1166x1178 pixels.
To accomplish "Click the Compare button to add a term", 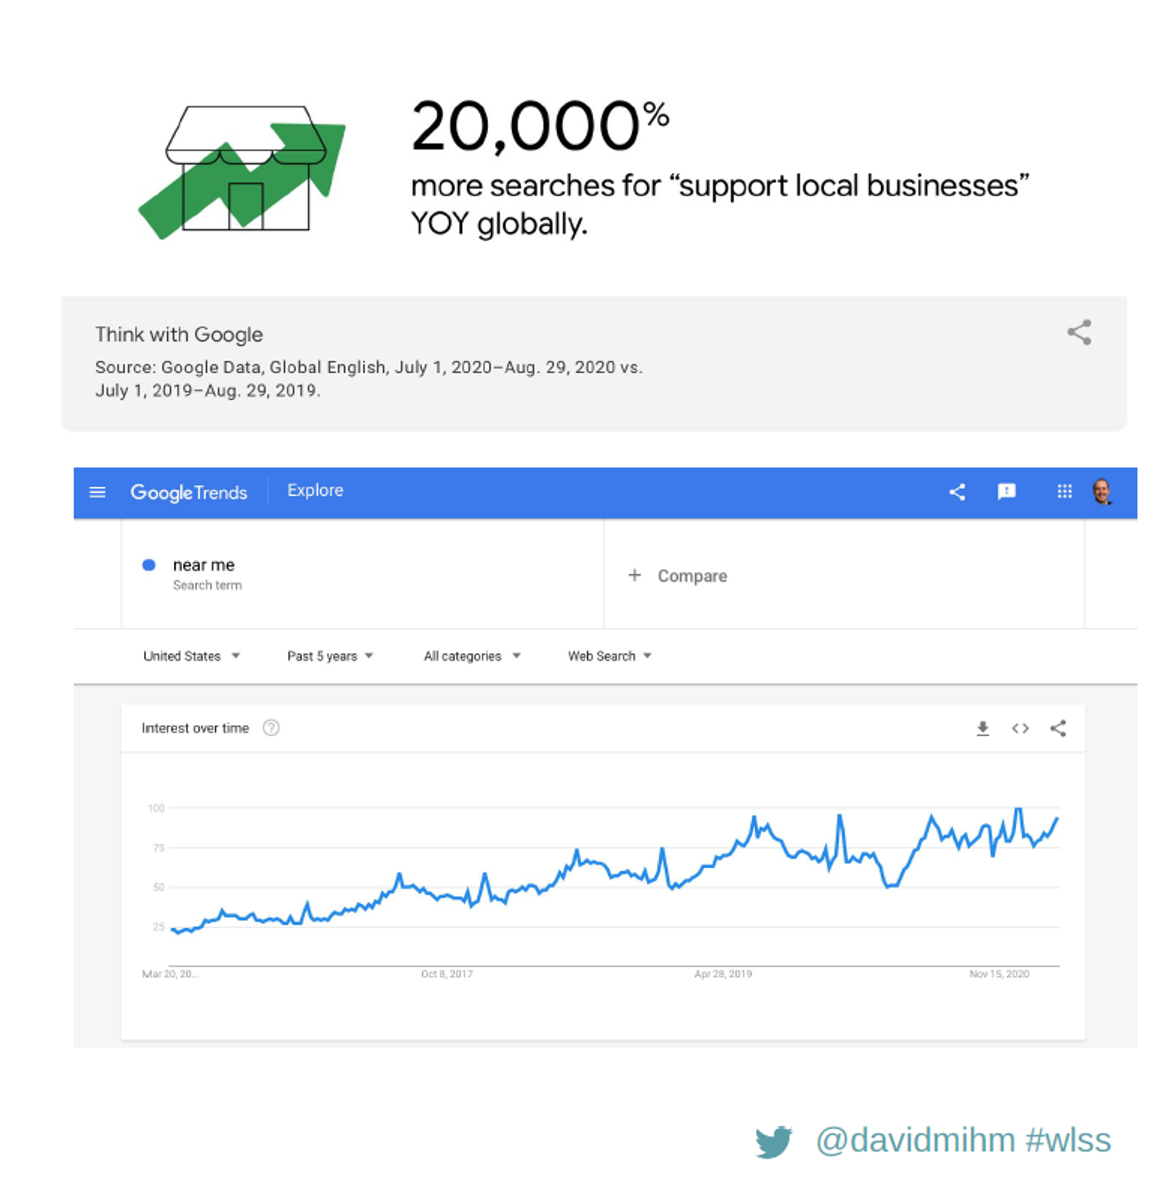I will (x=678, y=576).
